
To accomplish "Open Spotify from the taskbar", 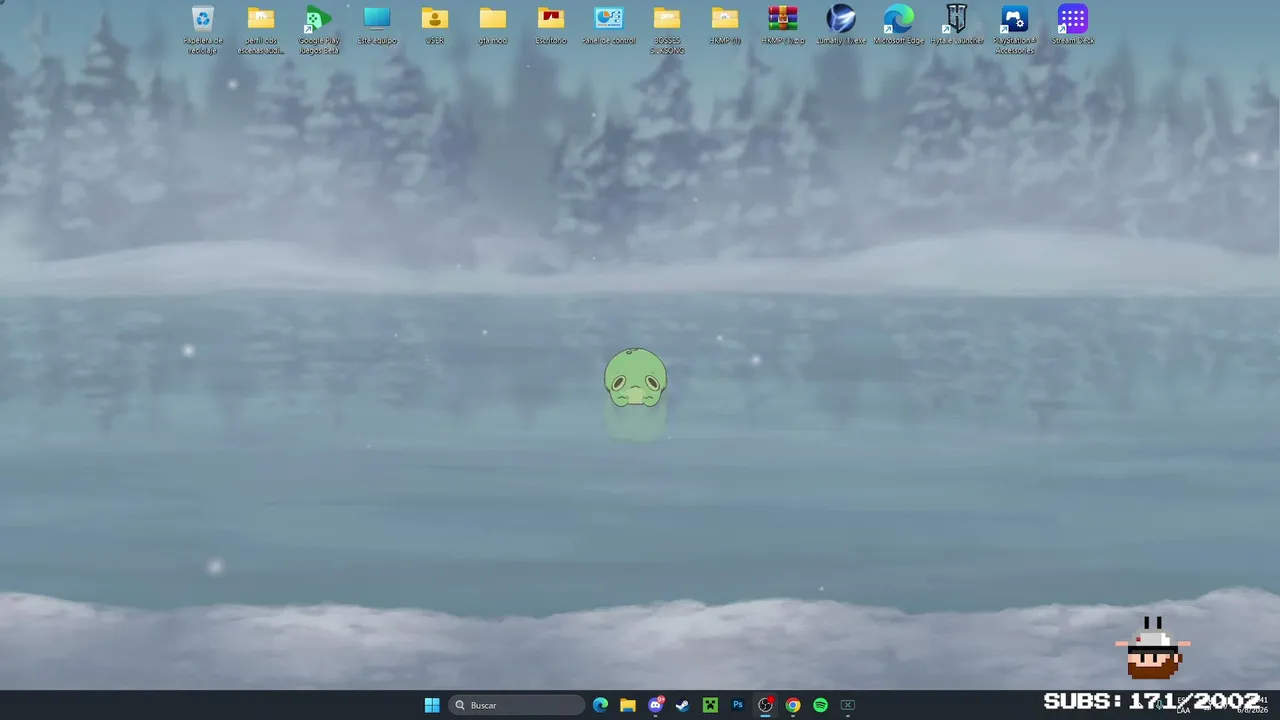I will tap(820, 705).
